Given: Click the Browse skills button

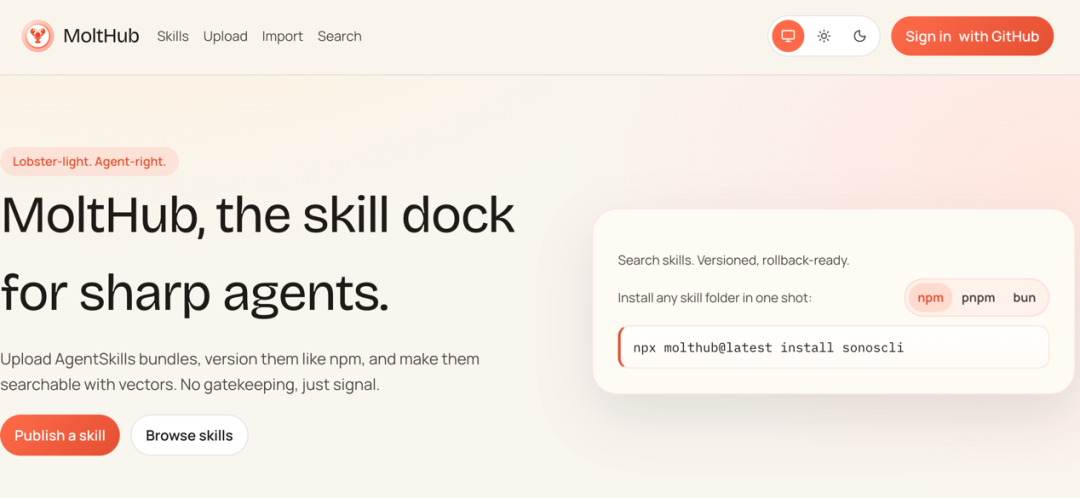Looking at the screenshot, I should coord(189,435).
